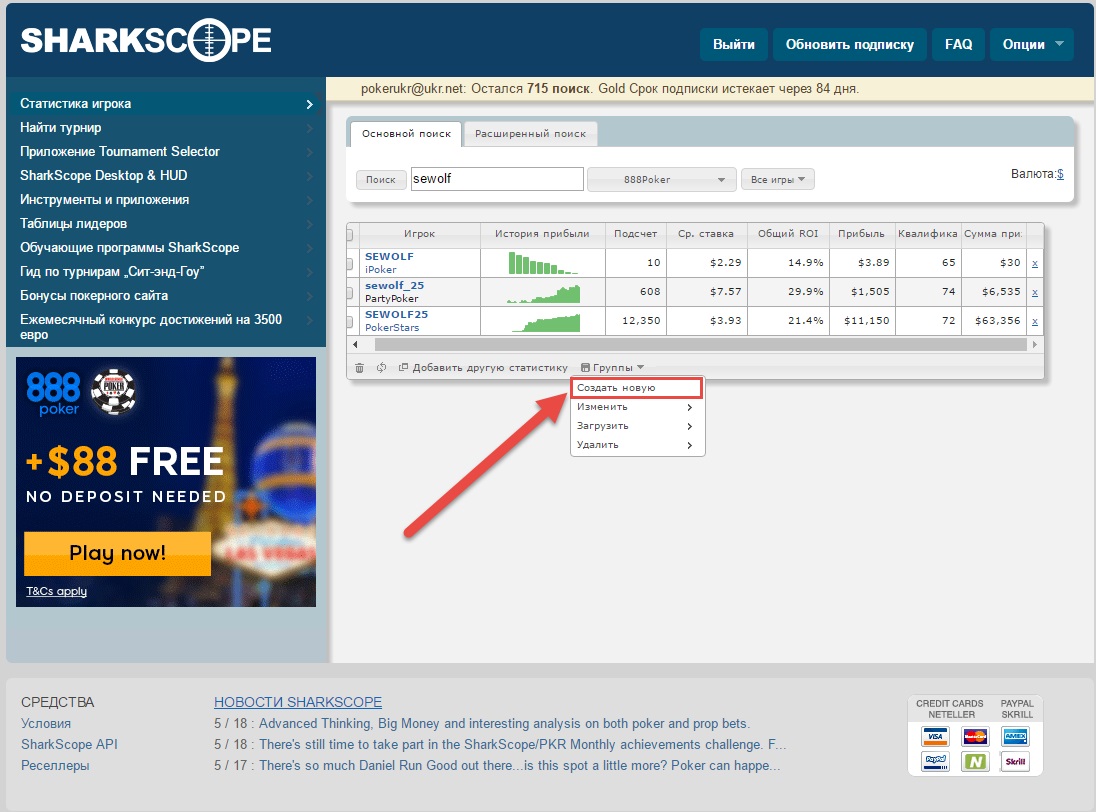
Task: Open the Опции dropdown menu
Action: click(x=1032, y=45)
